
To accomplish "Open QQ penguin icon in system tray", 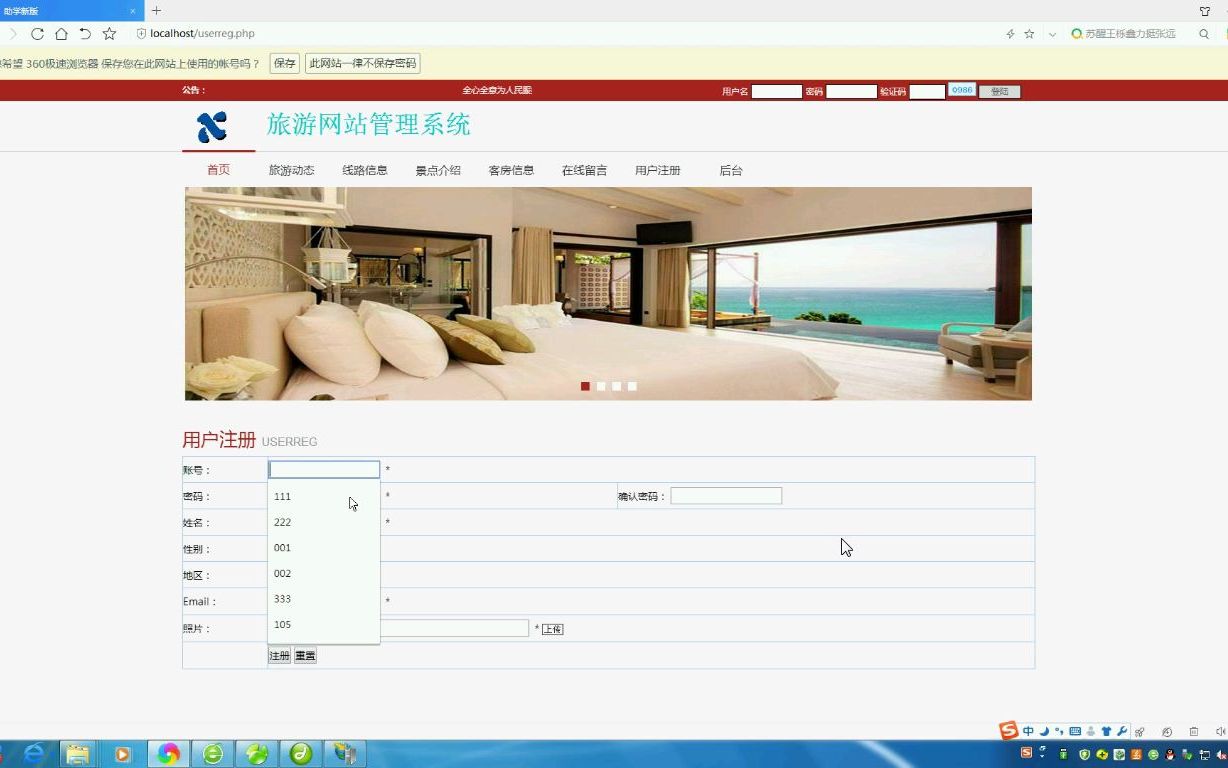I will point(1170,756).
